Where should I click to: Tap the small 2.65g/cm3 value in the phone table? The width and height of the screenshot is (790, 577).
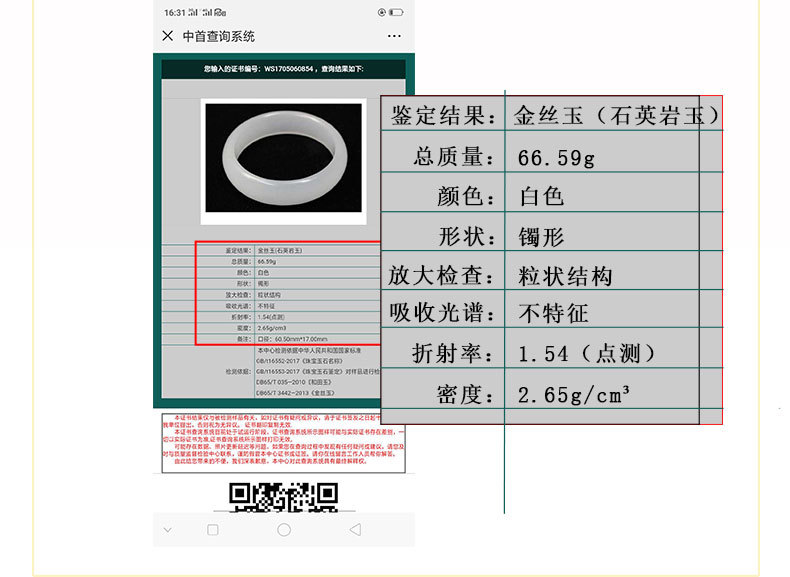click(272, 328)
